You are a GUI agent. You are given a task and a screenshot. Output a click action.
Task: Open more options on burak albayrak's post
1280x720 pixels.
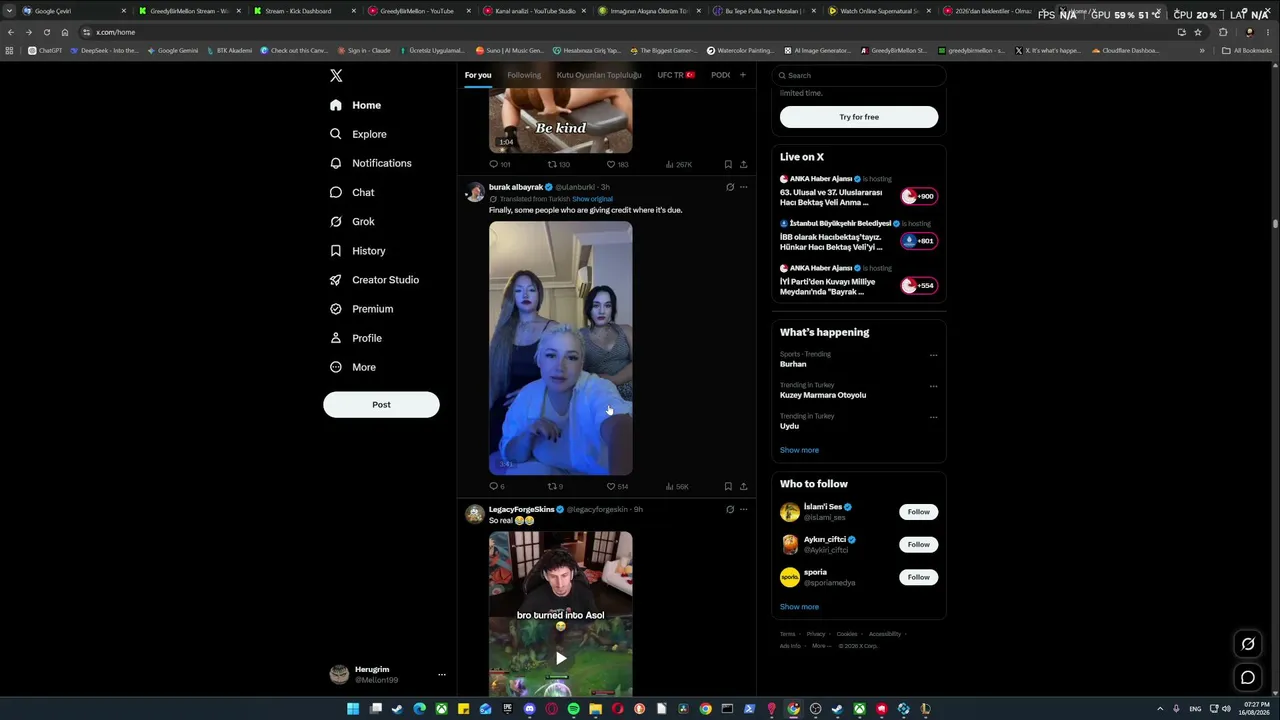coord(743,187)
